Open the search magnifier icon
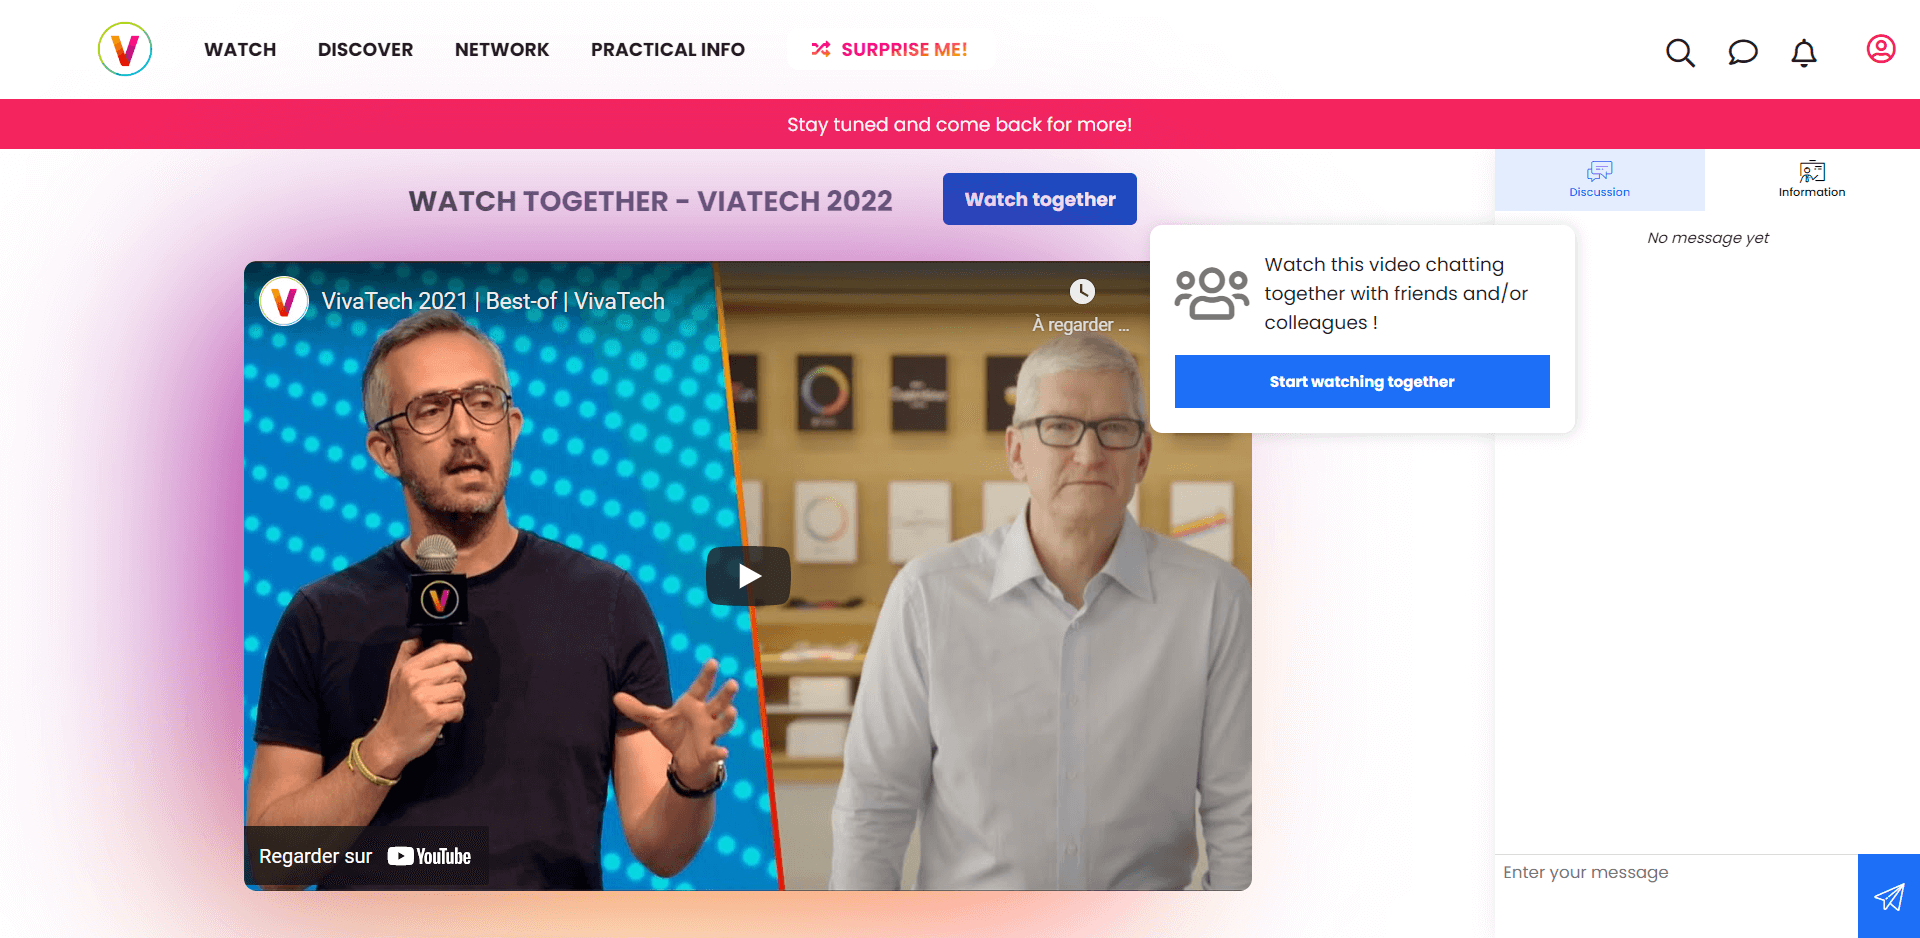The height and width of the screenshot is (938, 1920). 1680,52
